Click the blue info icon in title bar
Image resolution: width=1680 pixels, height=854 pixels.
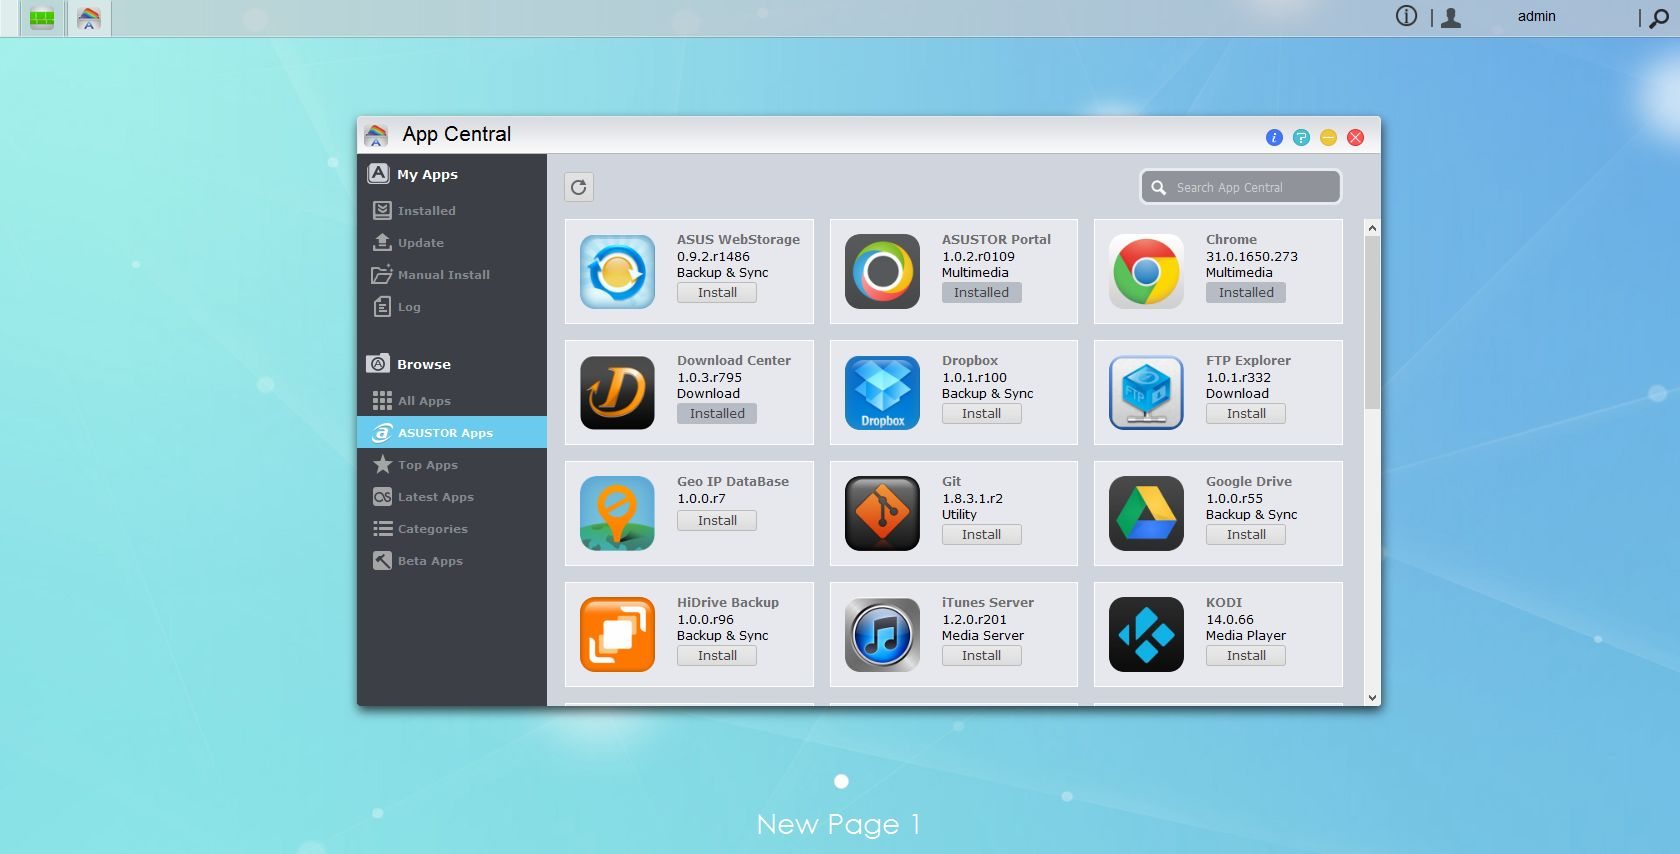pyautogui.click(x=1274, y=137)
